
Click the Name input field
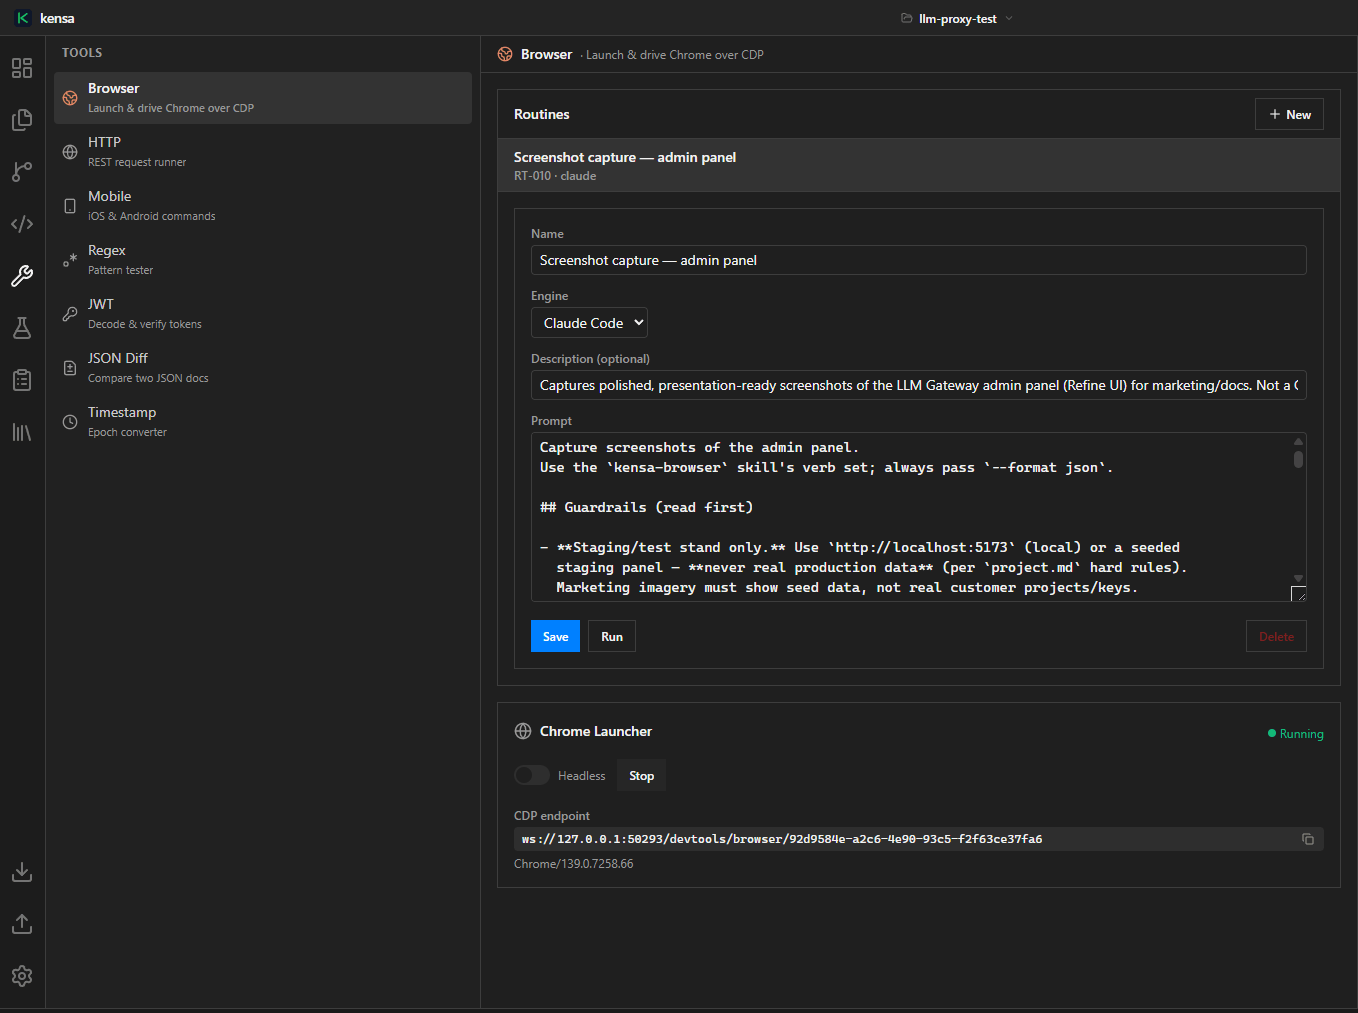coord(919,260)
